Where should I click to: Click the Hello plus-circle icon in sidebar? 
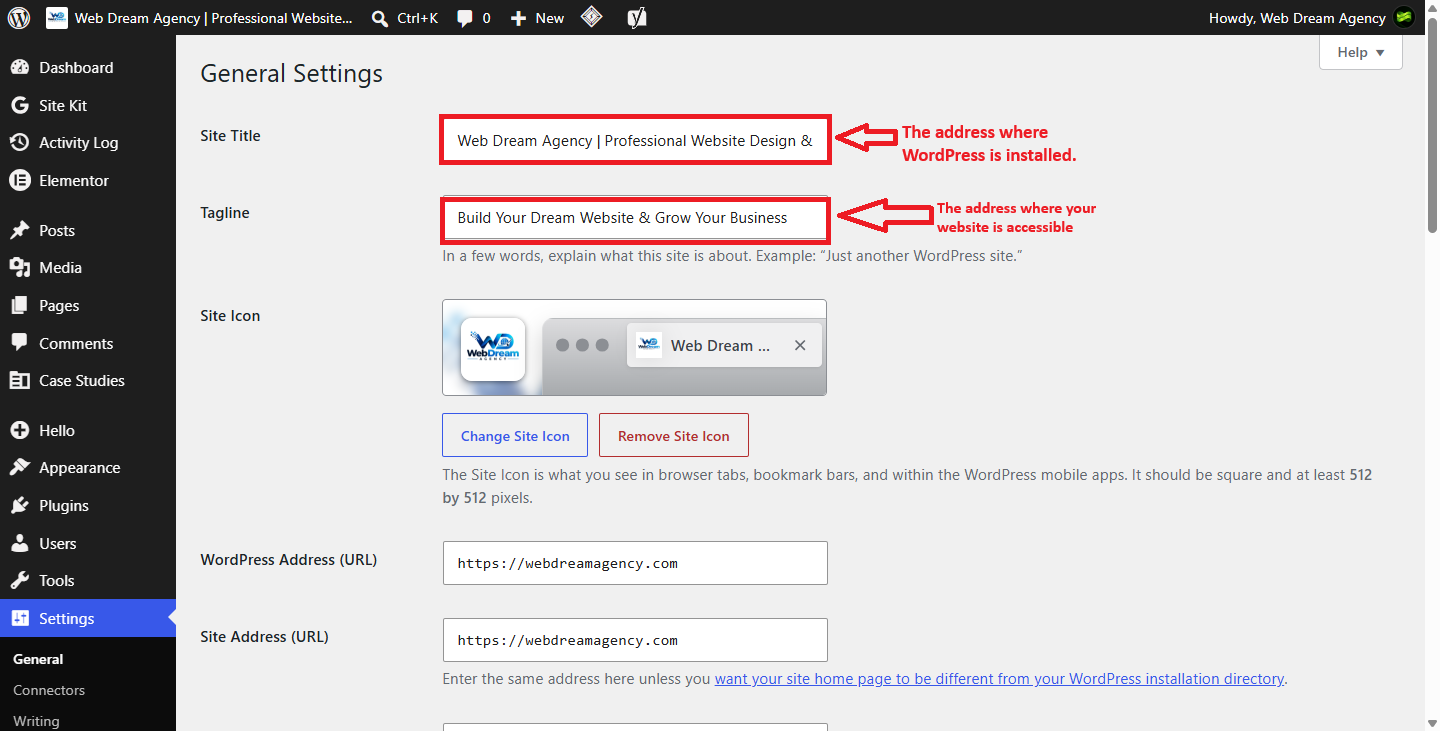point(20,431)
